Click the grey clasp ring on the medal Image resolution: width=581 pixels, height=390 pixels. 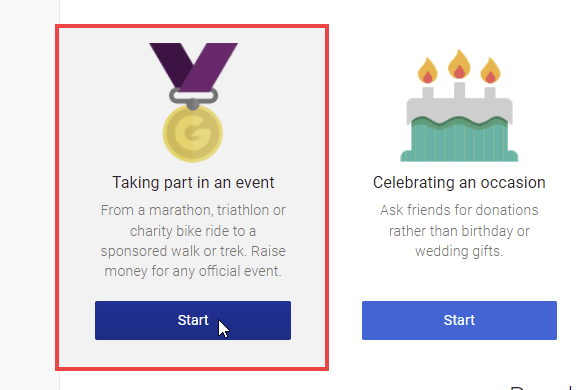[193, 96]
